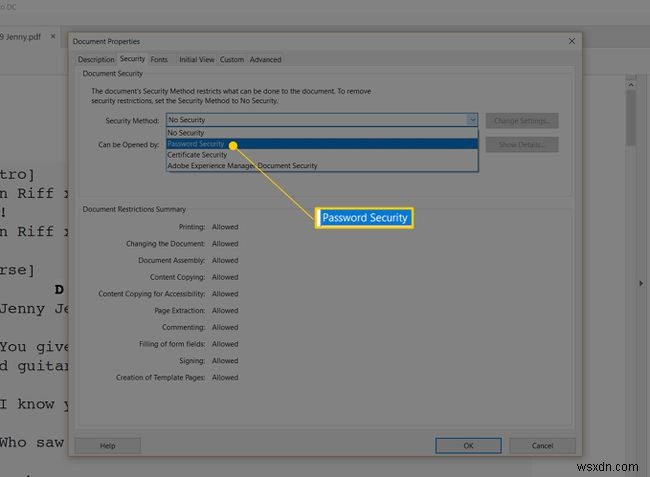The width and height of the screenshot is (650, 477).
Task: Close the Jenny.pdf document tab
Action: tap(53, 36)
